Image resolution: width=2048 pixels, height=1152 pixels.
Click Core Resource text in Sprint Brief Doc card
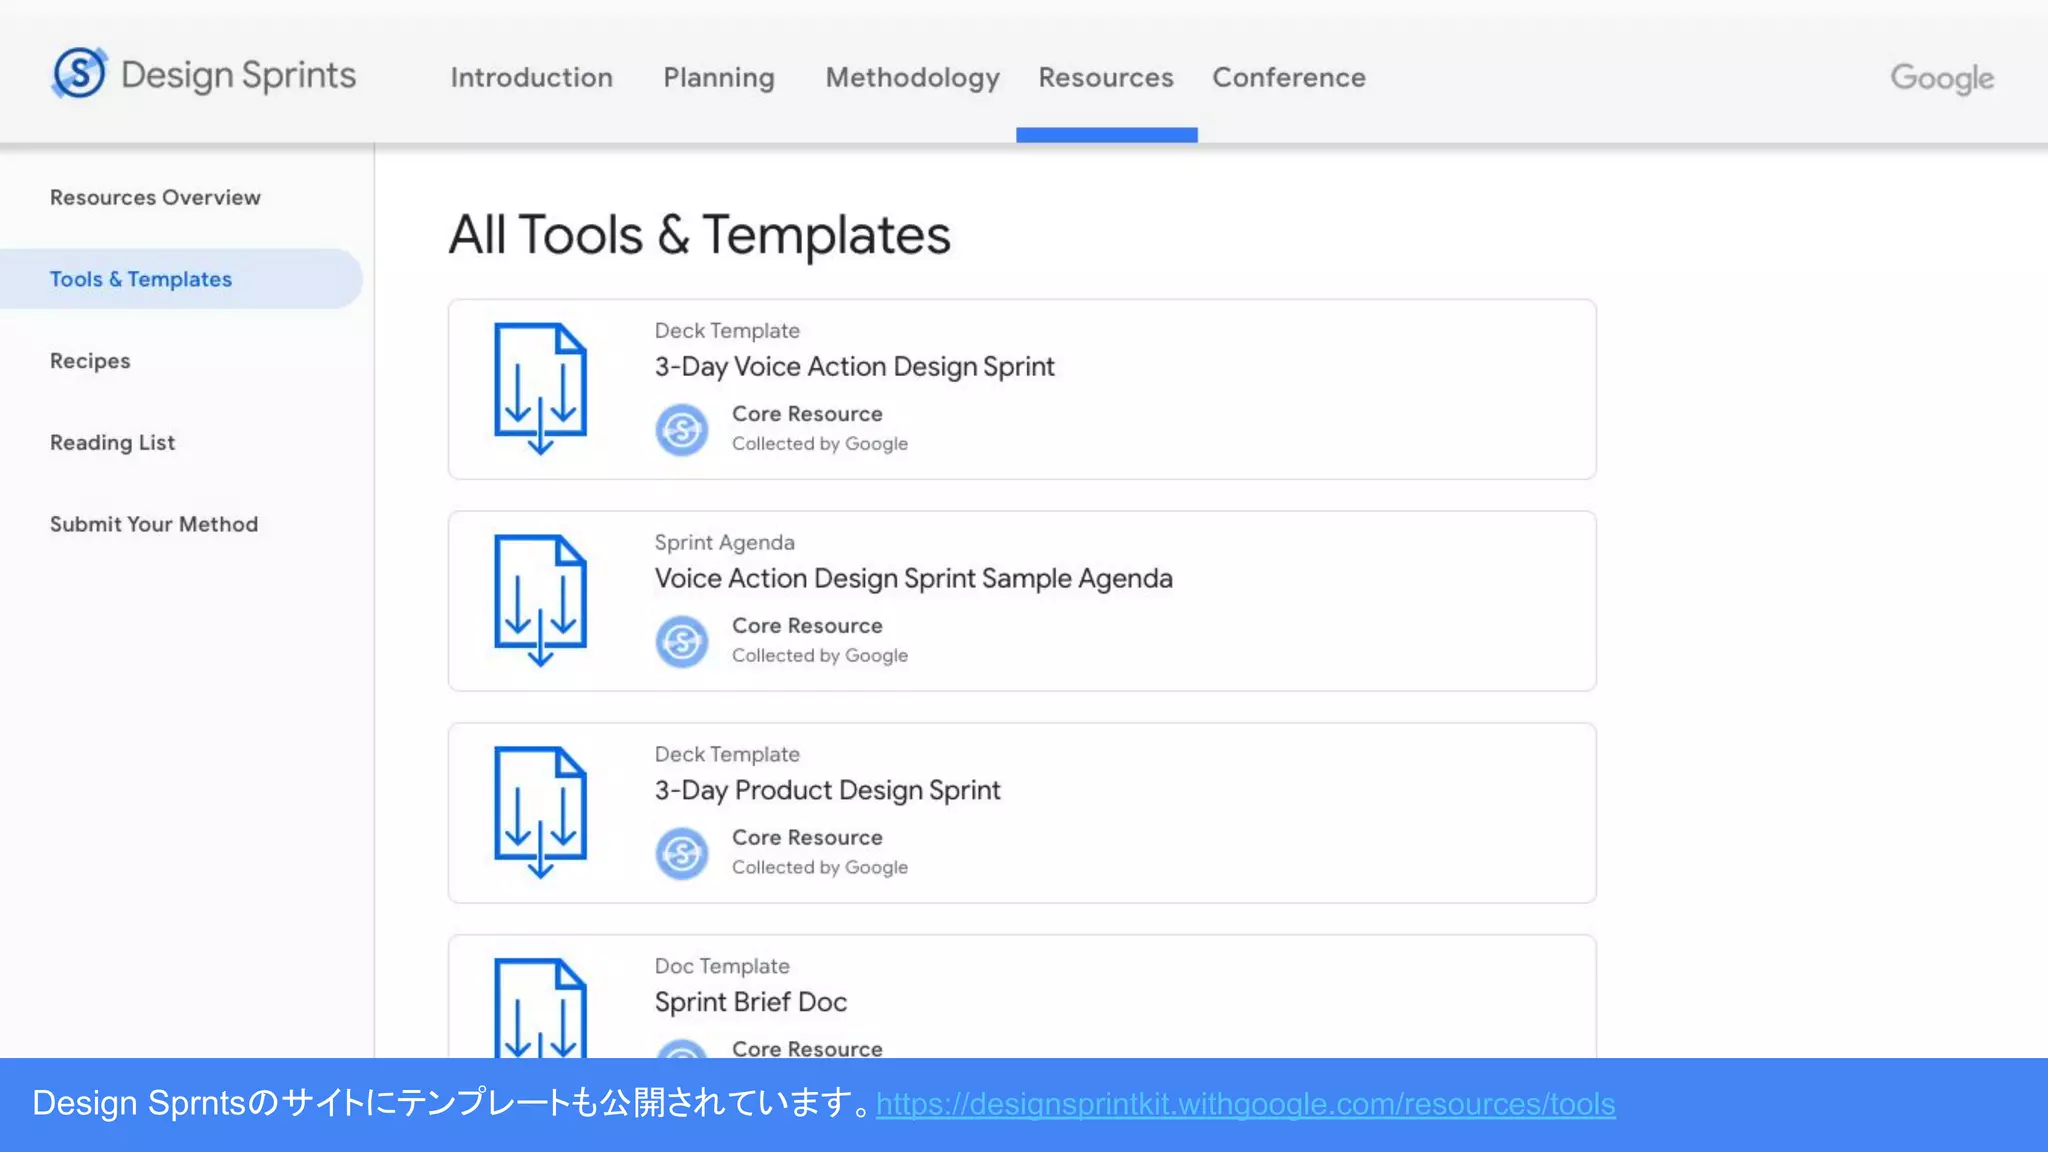807,1048
